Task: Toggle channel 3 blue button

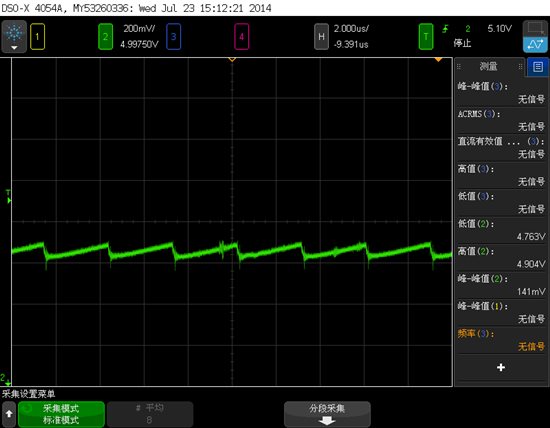Action: (173, 36)
